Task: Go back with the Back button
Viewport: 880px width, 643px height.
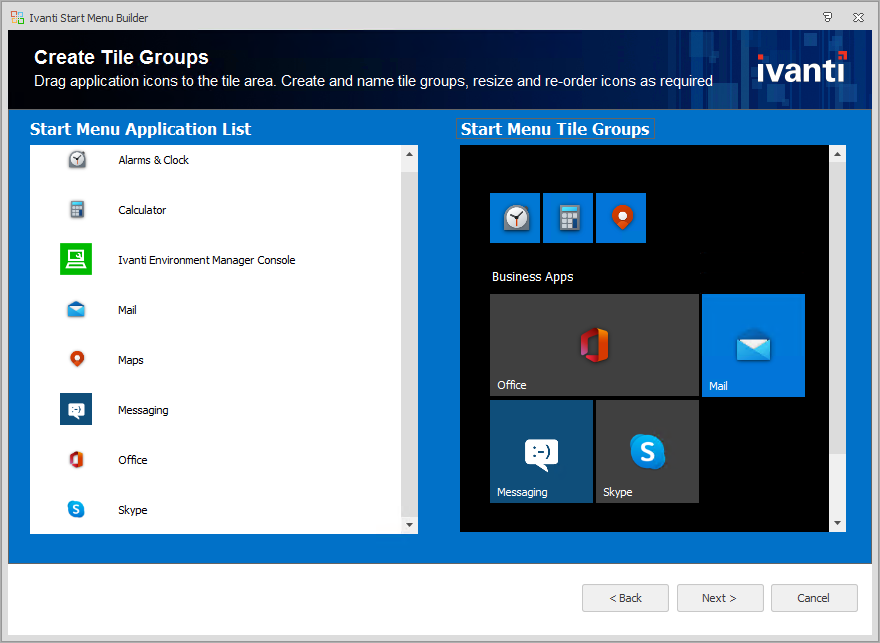Action: [626, 598]
